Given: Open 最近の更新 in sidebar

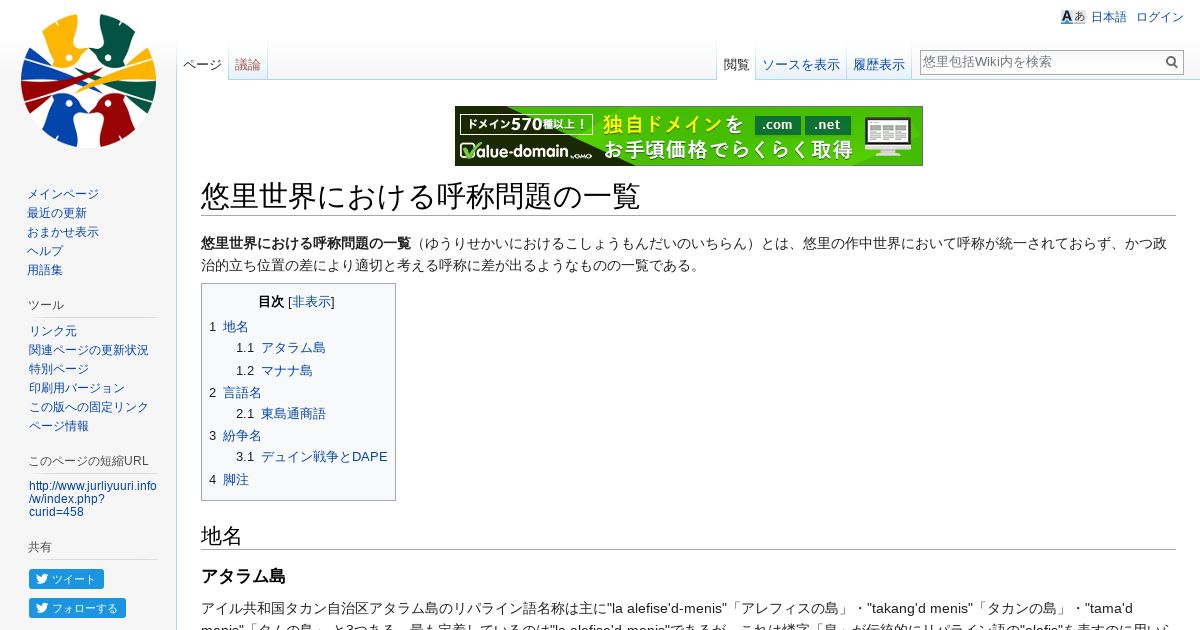Looking at the screenshot, I should pos(57,213).
